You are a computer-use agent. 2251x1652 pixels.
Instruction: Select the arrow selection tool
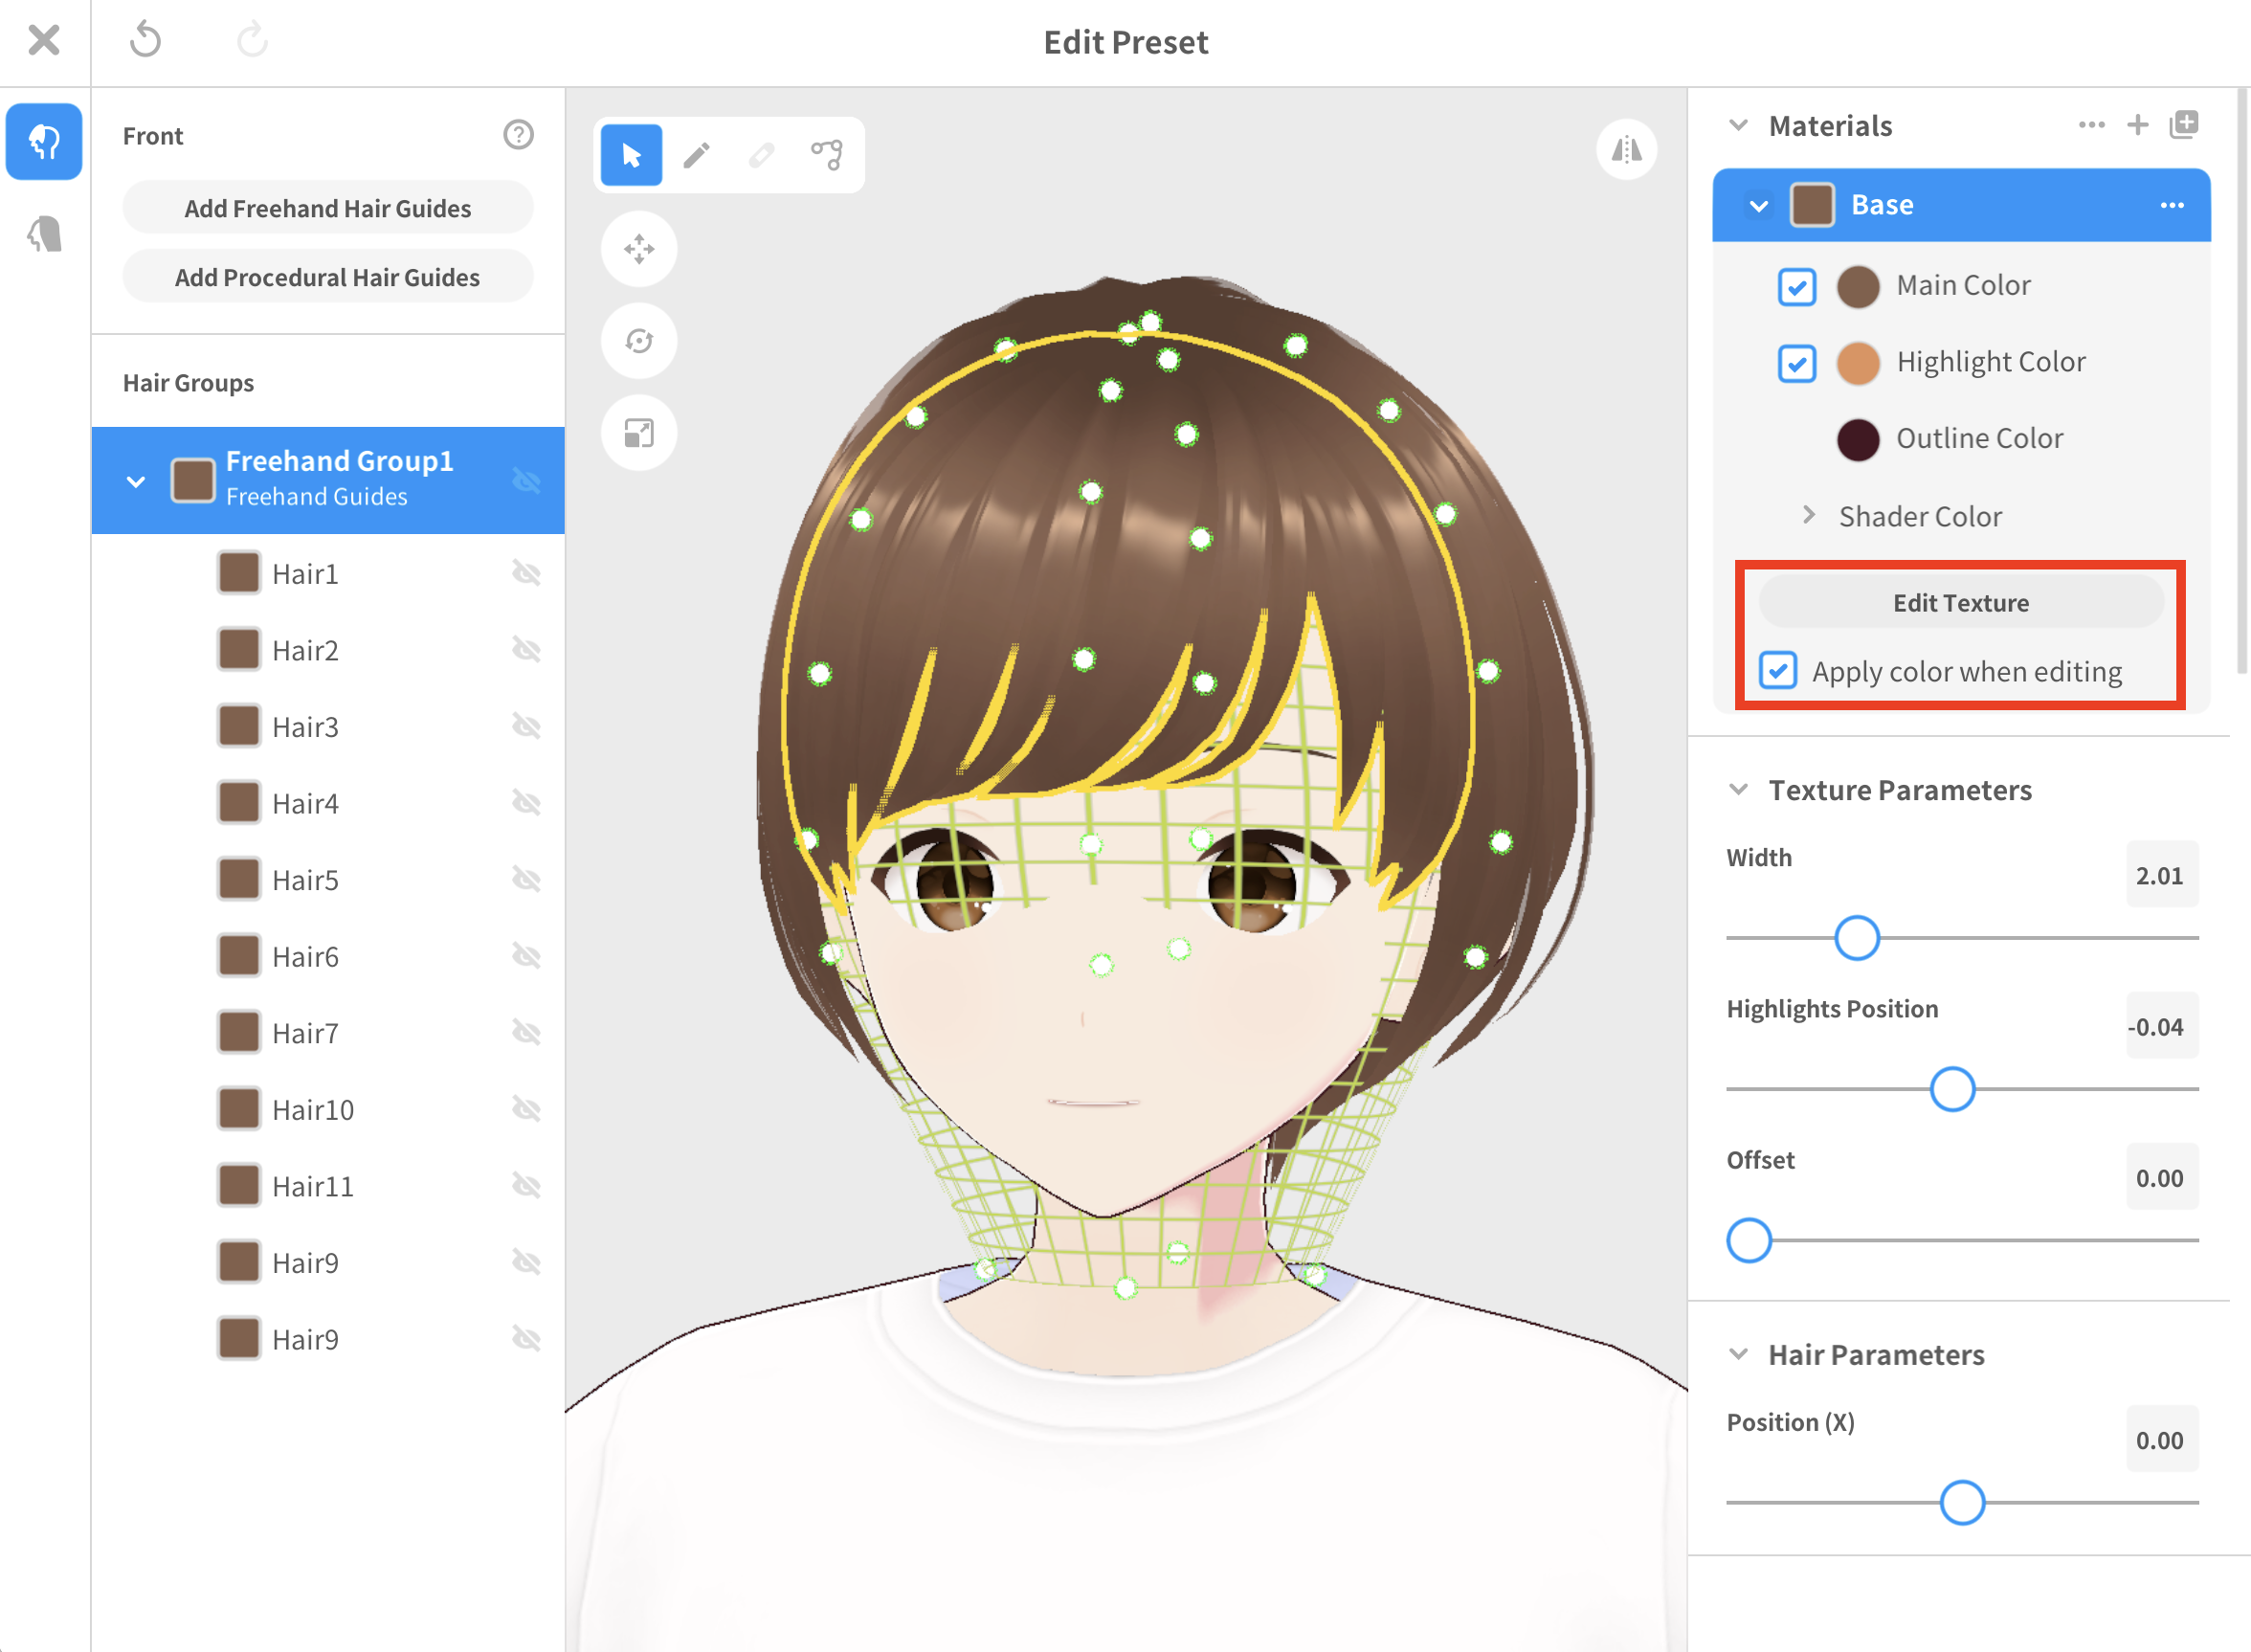(631, 155)
